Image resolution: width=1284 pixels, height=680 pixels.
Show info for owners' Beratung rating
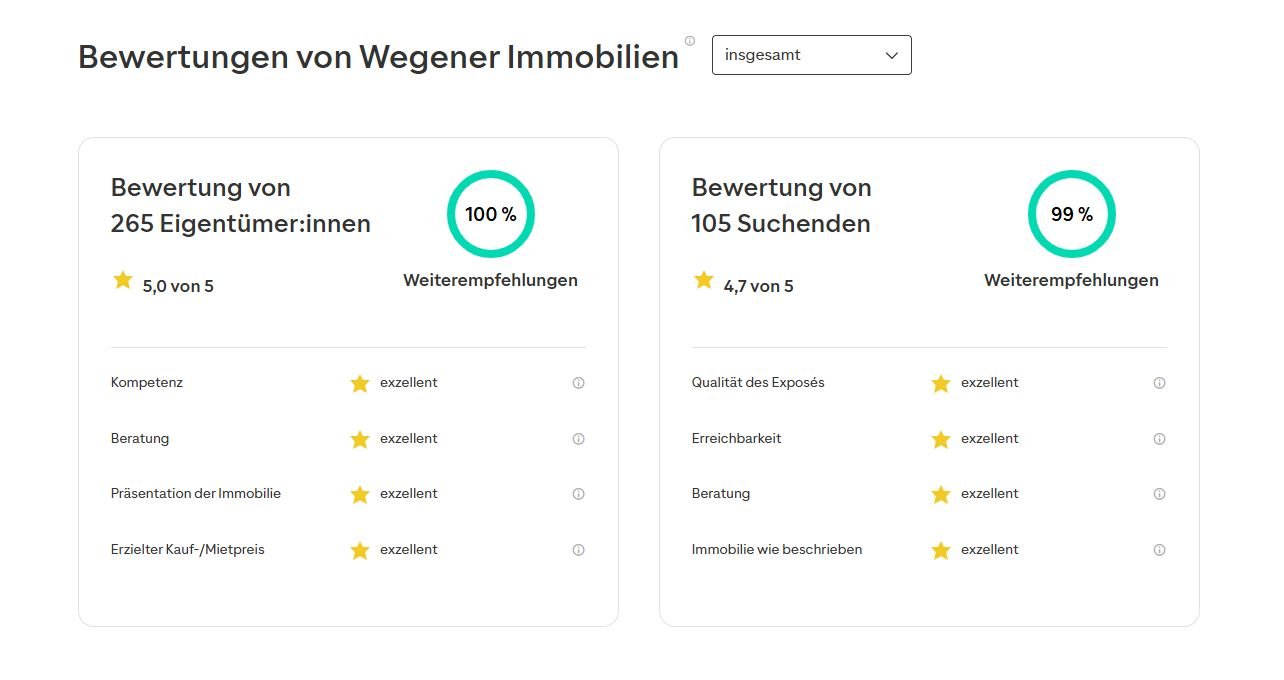click(x=578, y=439)
